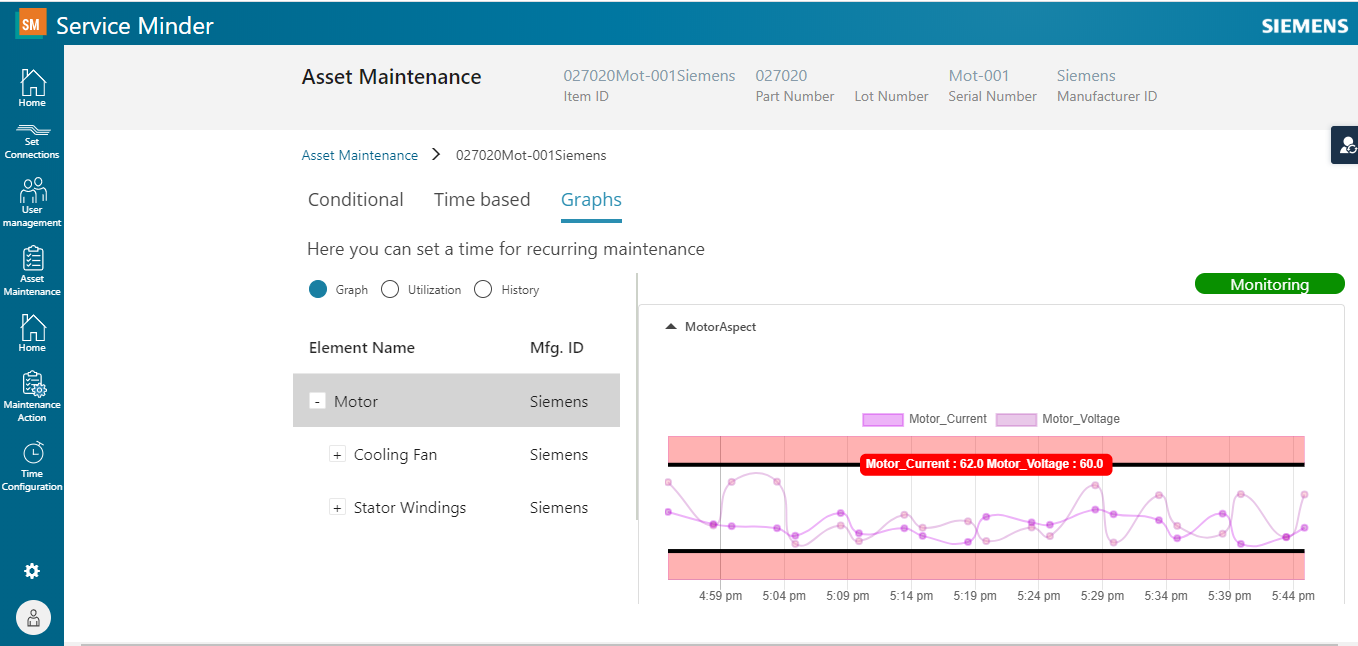
Task: Select the Graph radio button
Action: point(318,289)
